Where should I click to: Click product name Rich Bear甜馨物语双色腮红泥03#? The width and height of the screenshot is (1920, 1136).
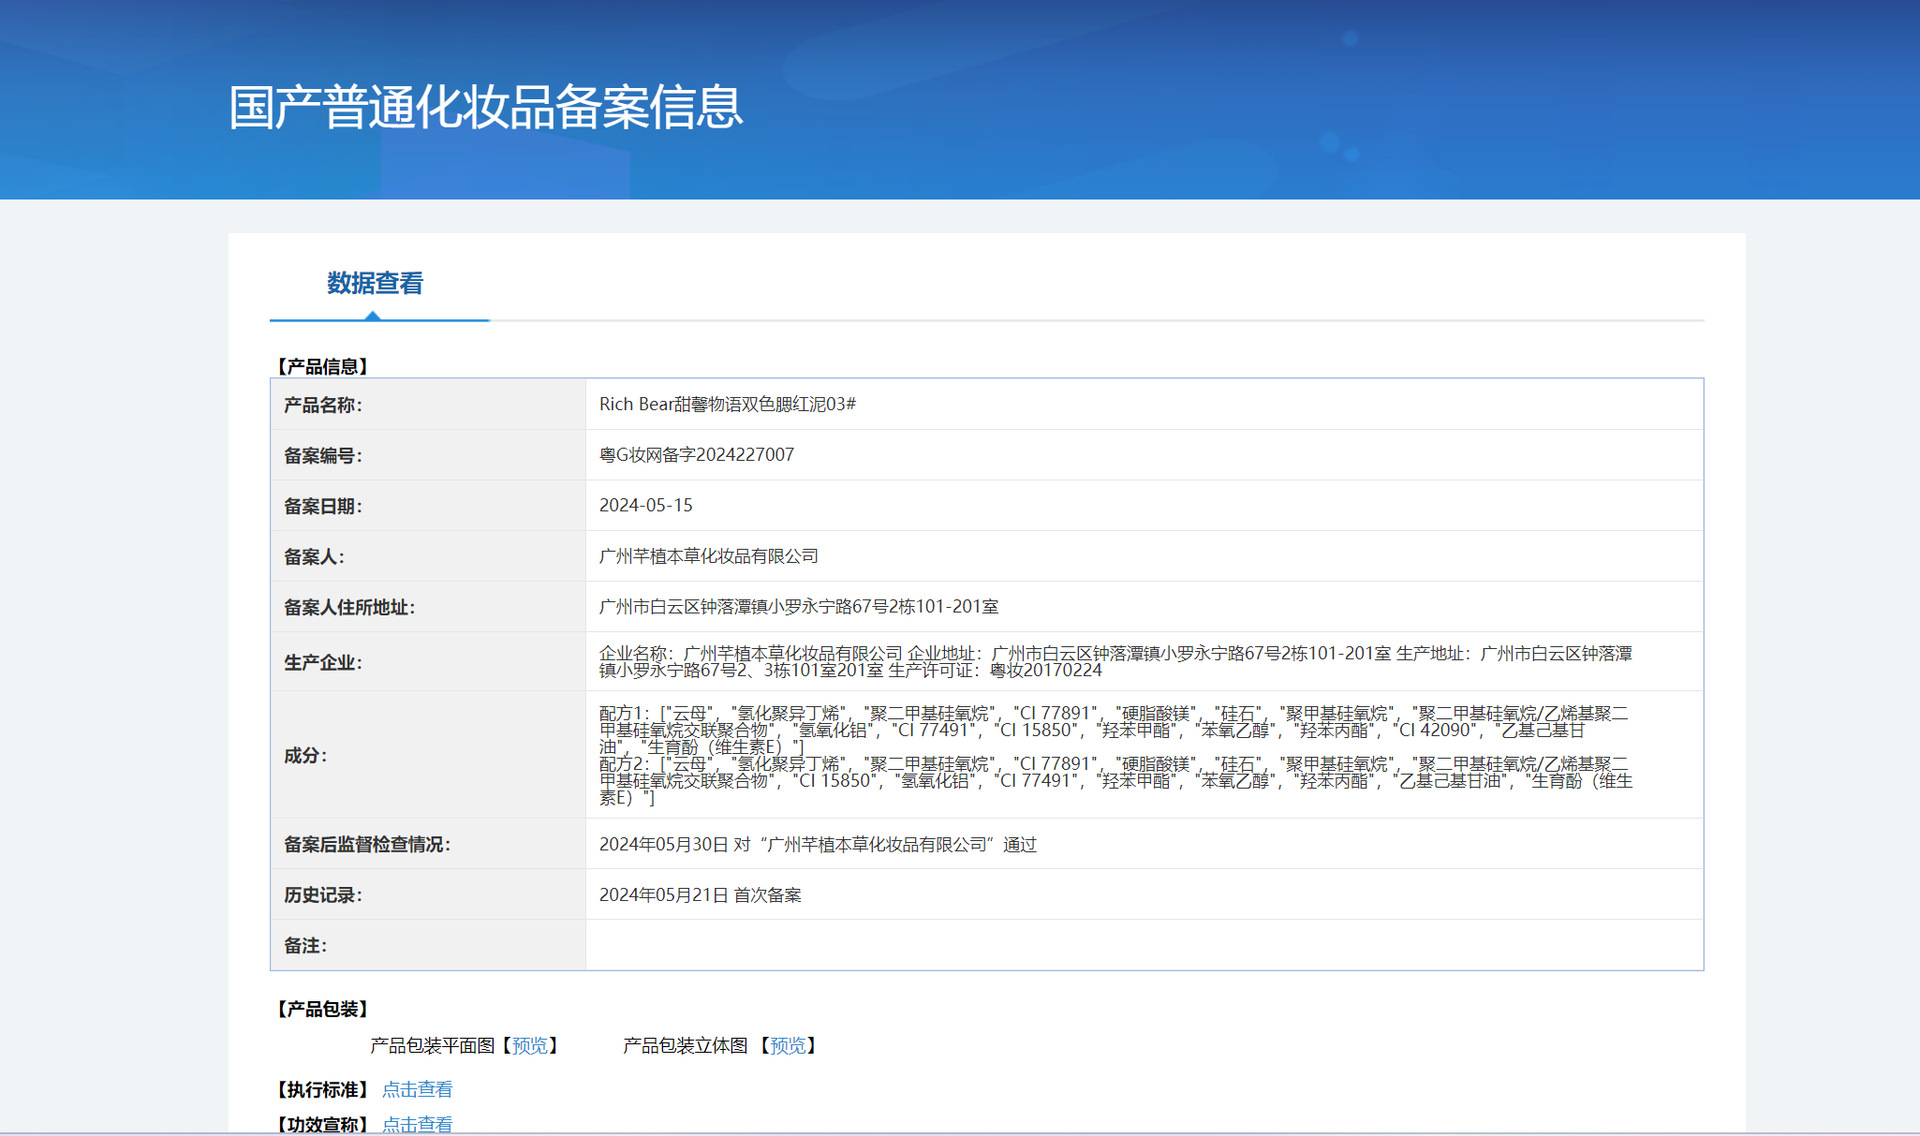[x=727, y=404]
